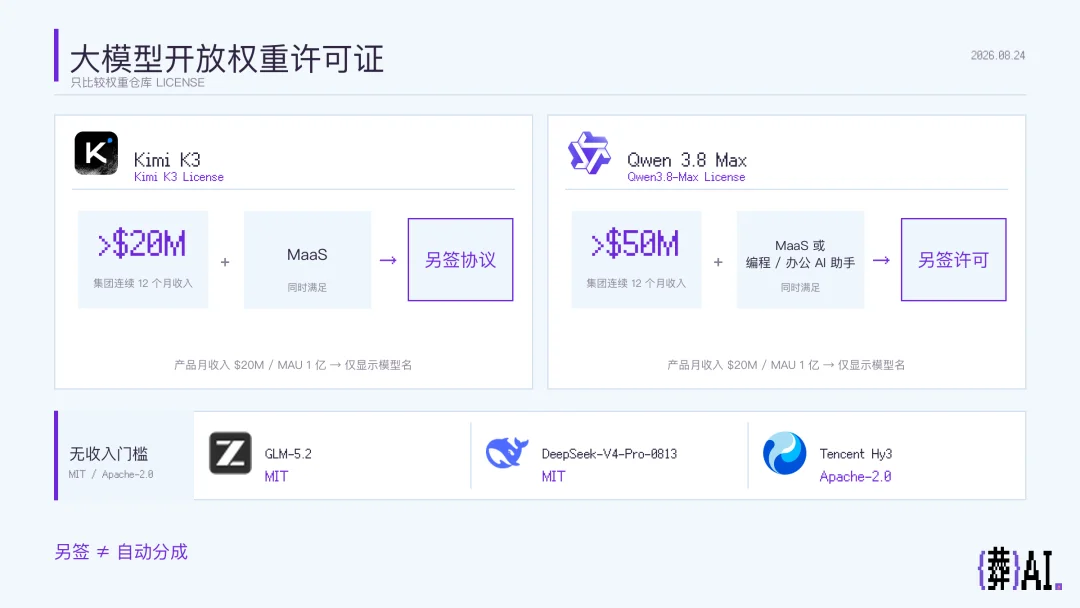The height and width of the screenshot is (608, 1080).
Task: Click the Kimi K logo icon
Action: pyautogui.click(x=96, y=153)
